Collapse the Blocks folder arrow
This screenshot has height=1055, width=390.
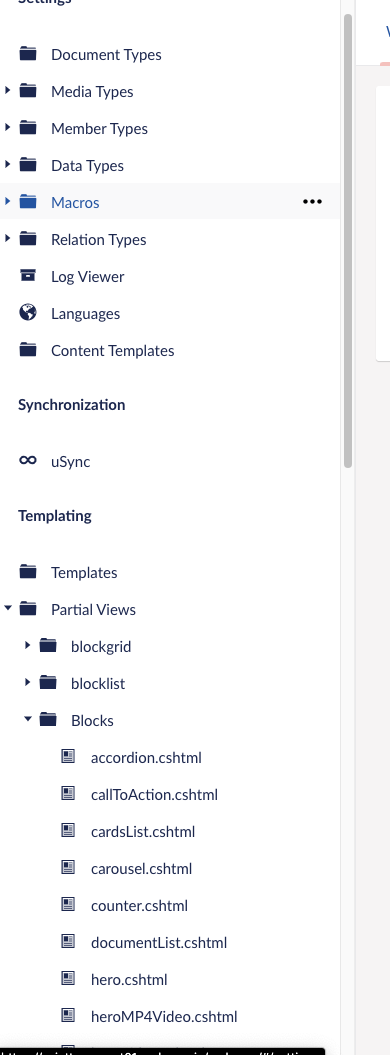pos(28,719)
